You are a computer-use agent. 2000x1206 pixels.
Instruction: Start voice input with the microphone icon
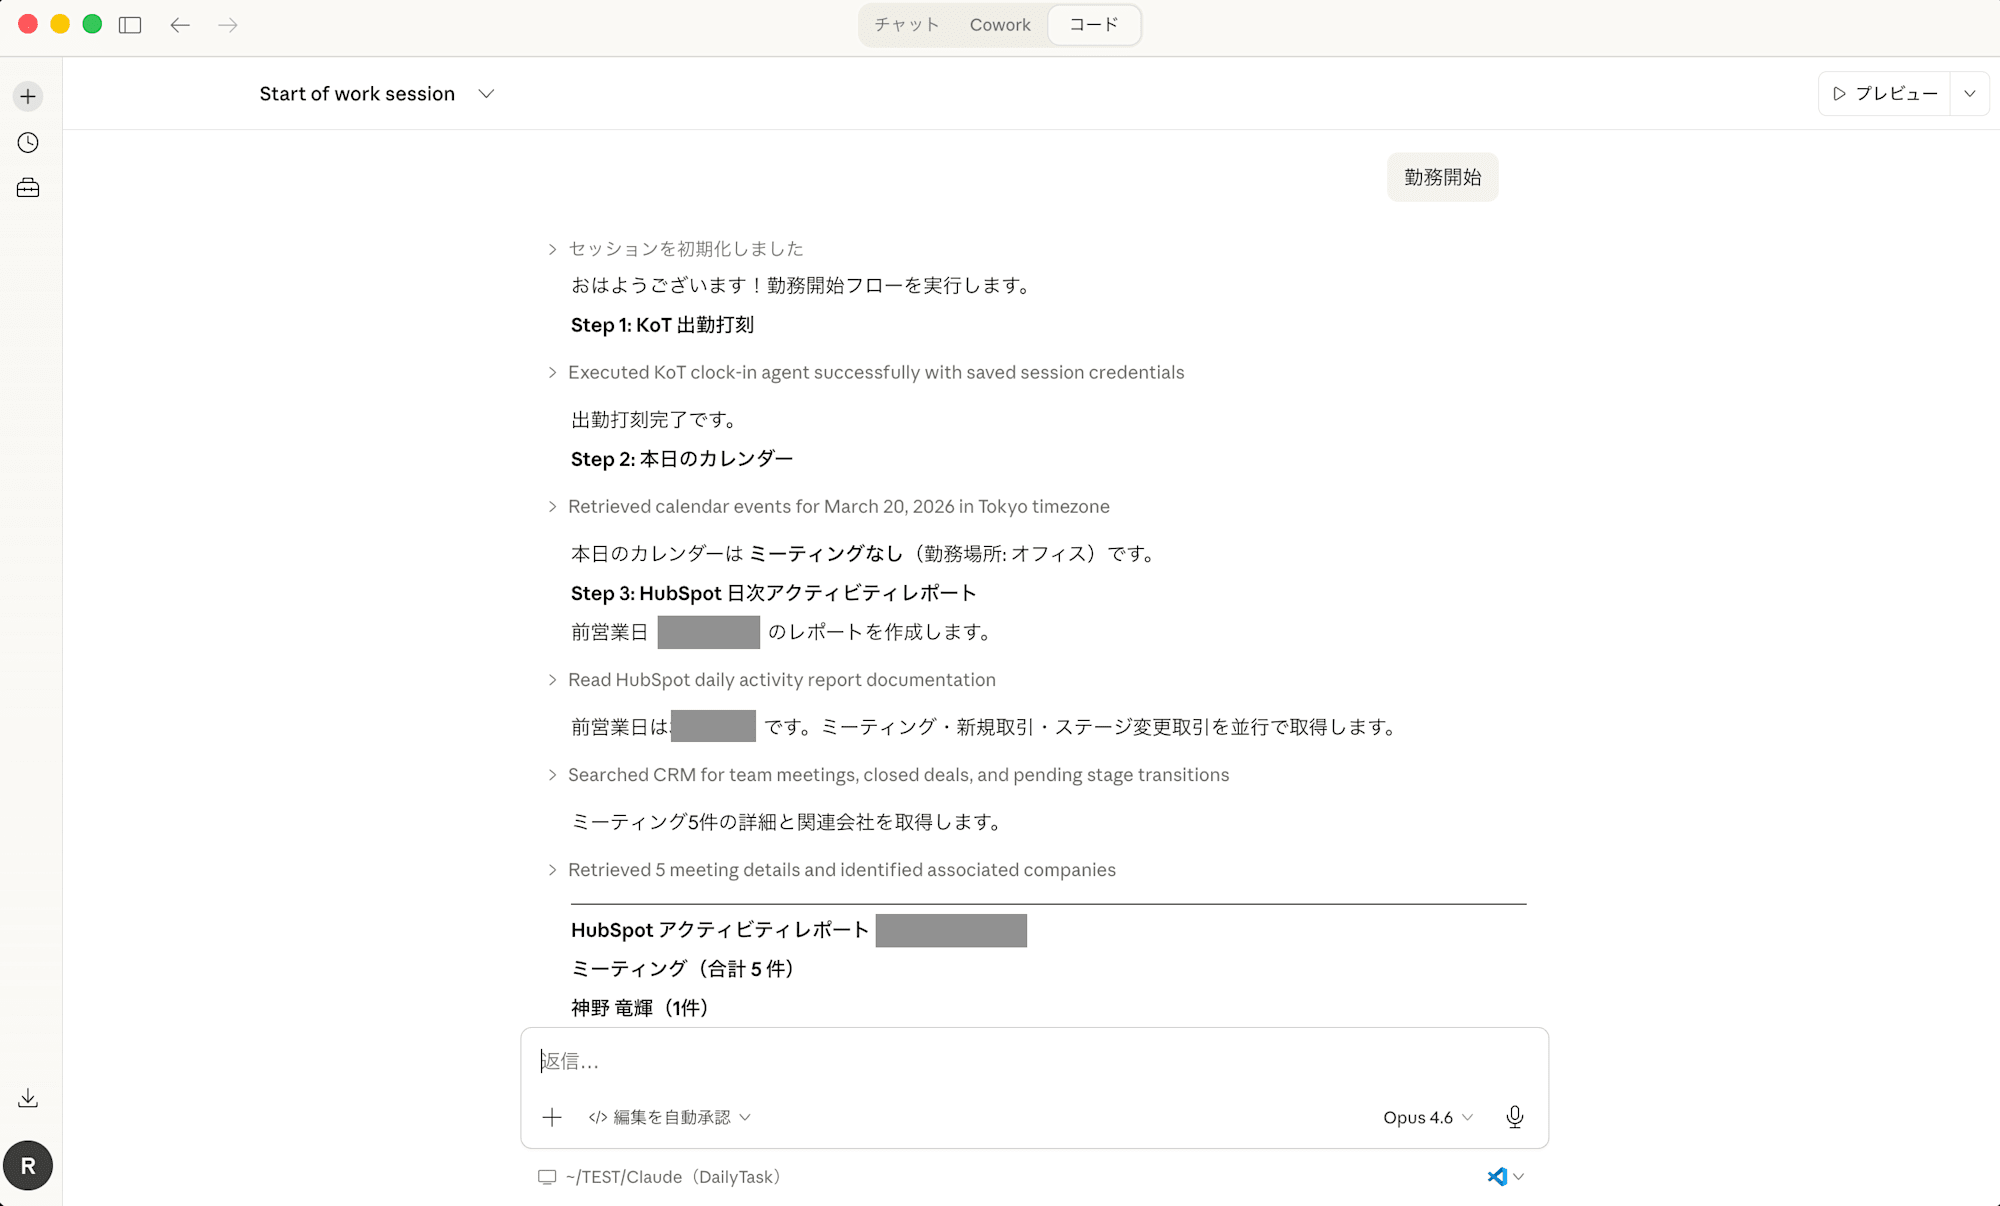pyautogui.click(x=1515, y=1117)
